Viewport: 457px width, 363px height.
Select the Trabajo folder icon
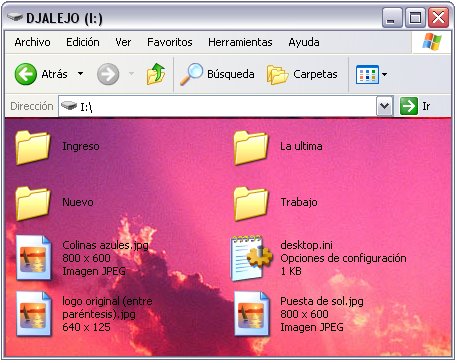(x=251, y=203)
